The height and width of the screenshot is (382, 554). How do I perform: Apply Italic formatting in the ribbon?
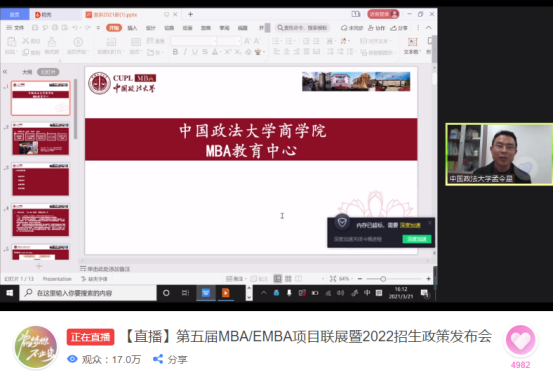(185, 52)
